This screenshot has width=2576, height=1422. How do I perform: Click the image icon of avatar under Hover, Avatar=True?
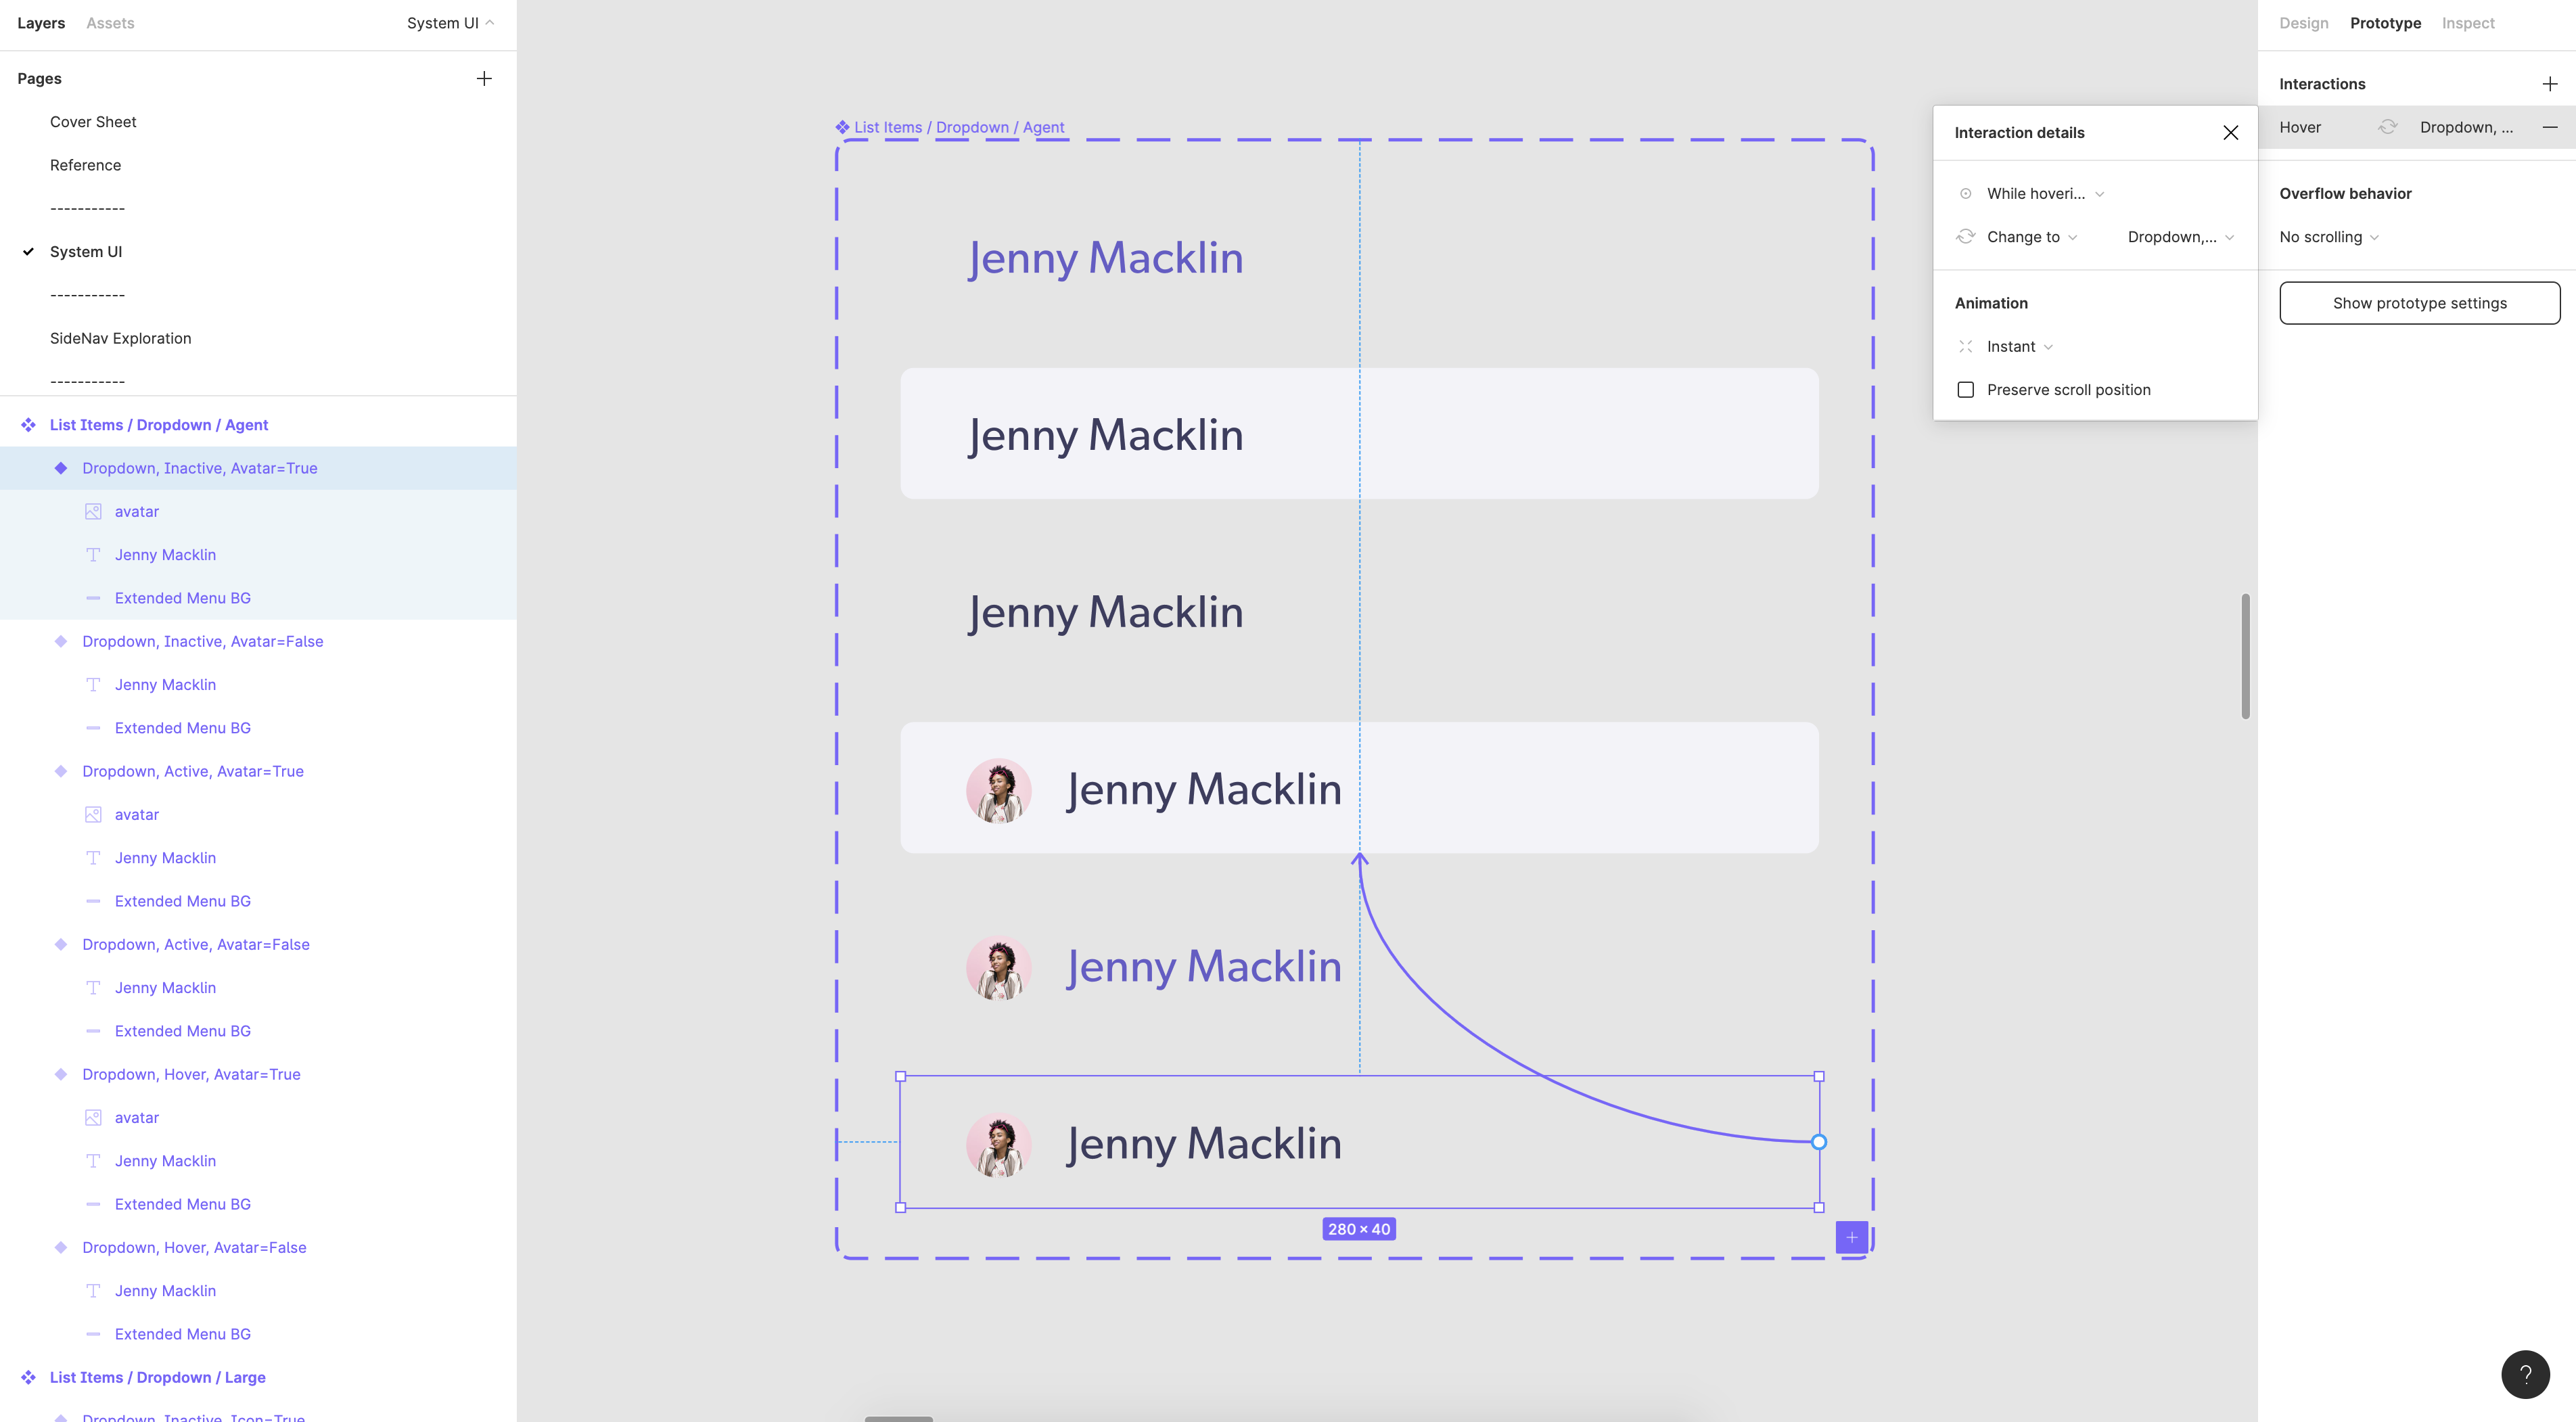click(x=93, y=1117)
